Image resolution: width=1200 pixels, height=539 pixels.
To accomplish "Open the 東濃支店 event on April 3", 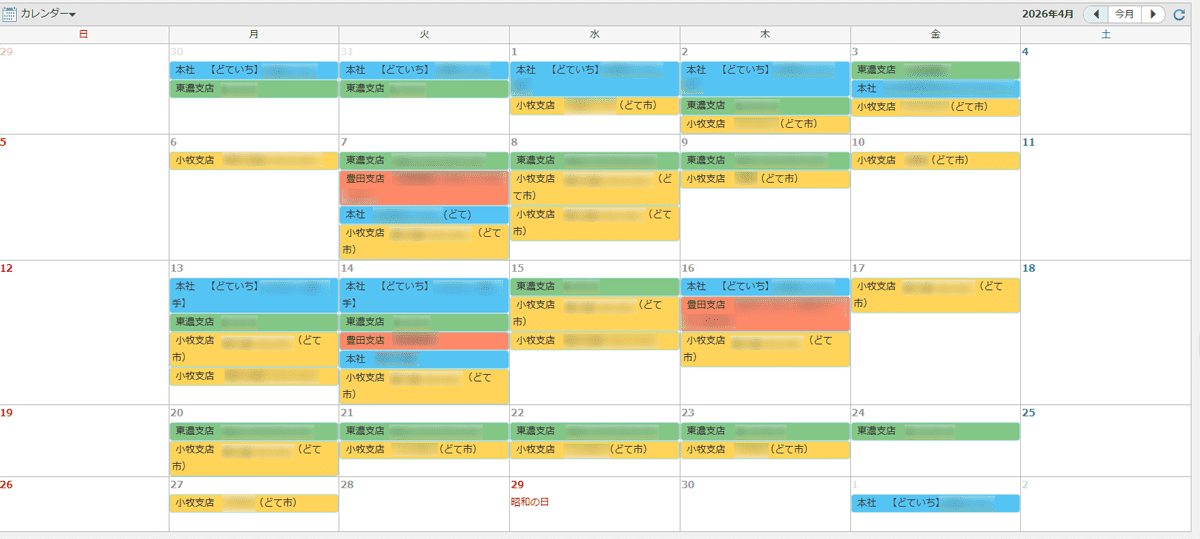I will tap(935, 70).
